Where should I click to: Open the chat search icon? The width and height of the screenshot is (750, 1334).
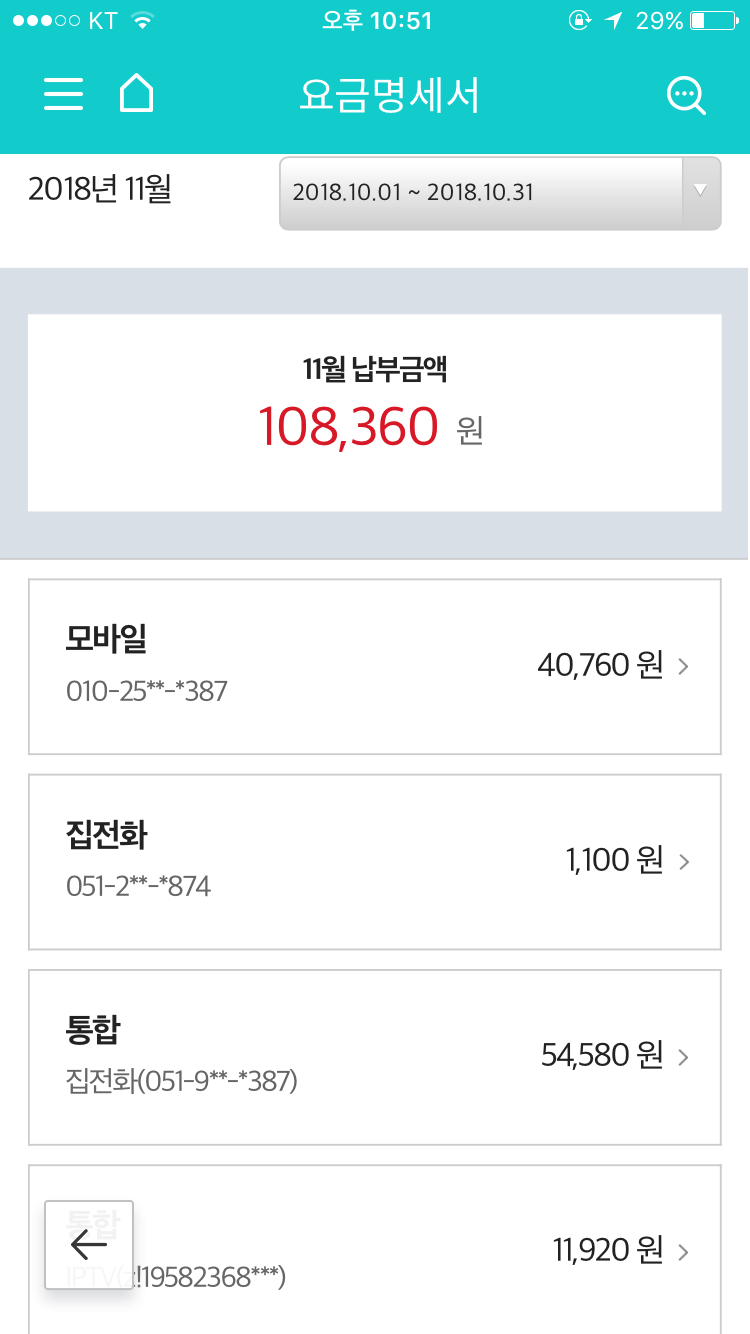686,96
